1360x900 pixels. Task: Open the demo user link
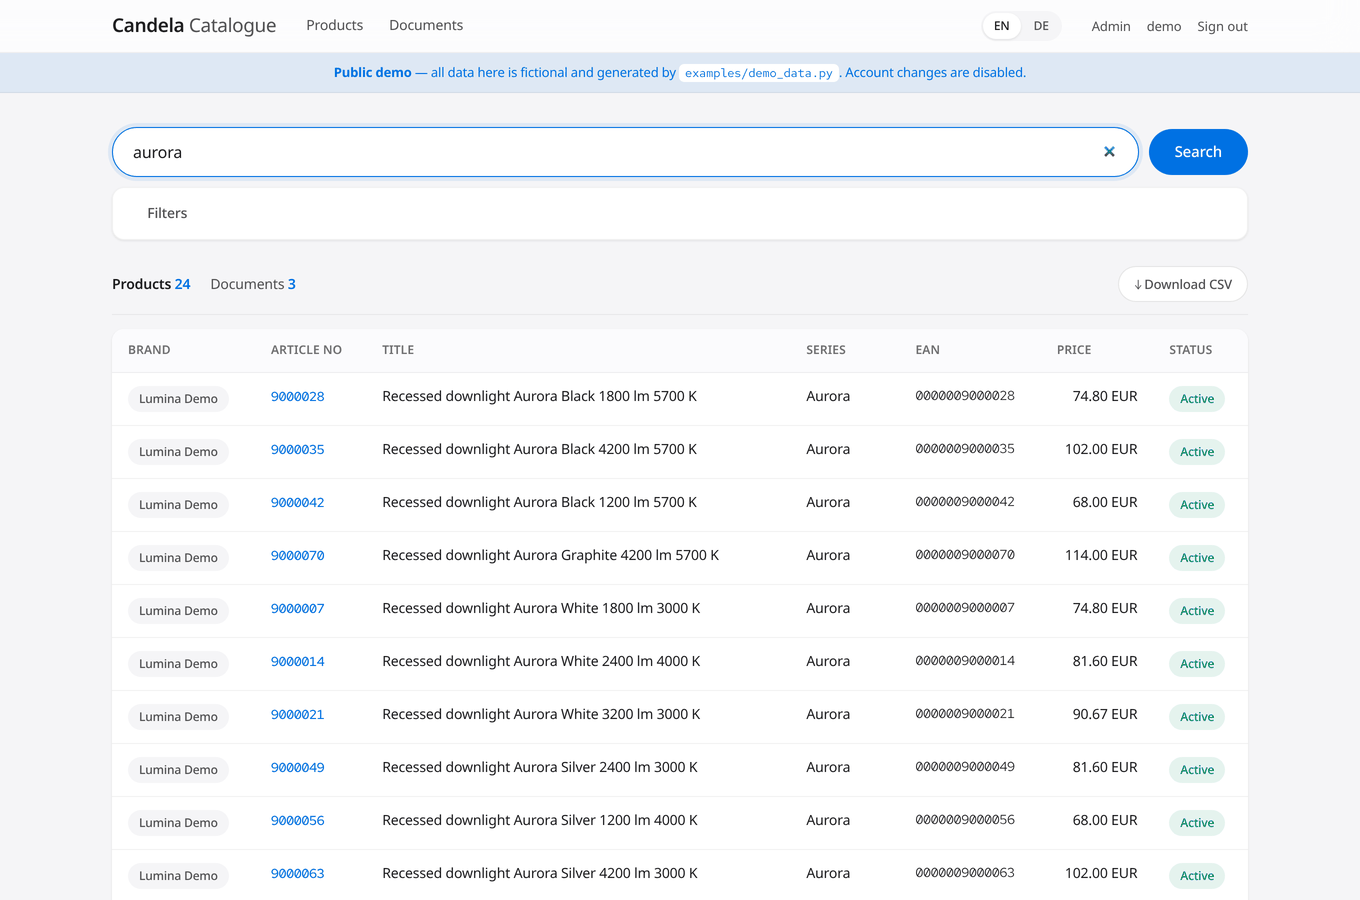(x=1164, y=26)
